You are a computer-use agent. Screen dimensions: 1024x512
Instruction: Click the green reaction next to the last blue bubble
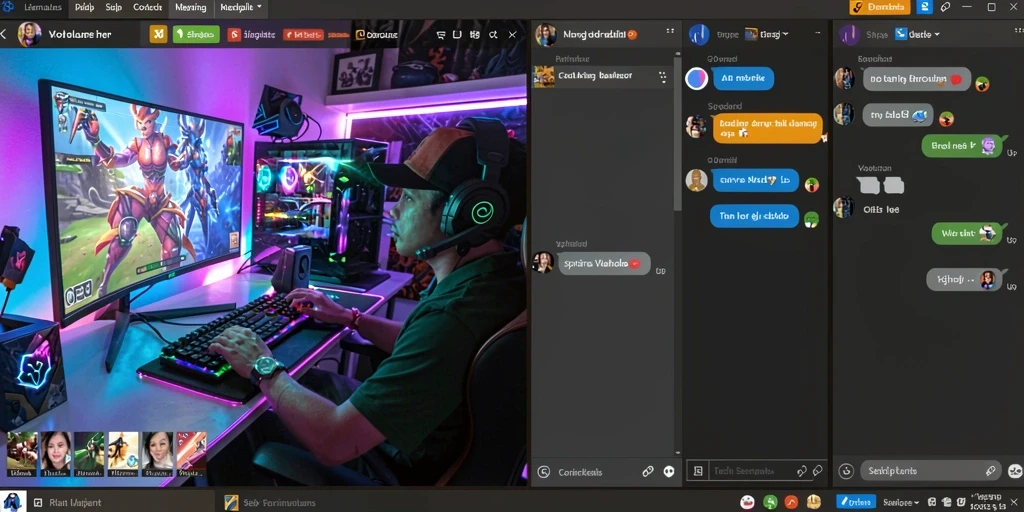point(811,219)
